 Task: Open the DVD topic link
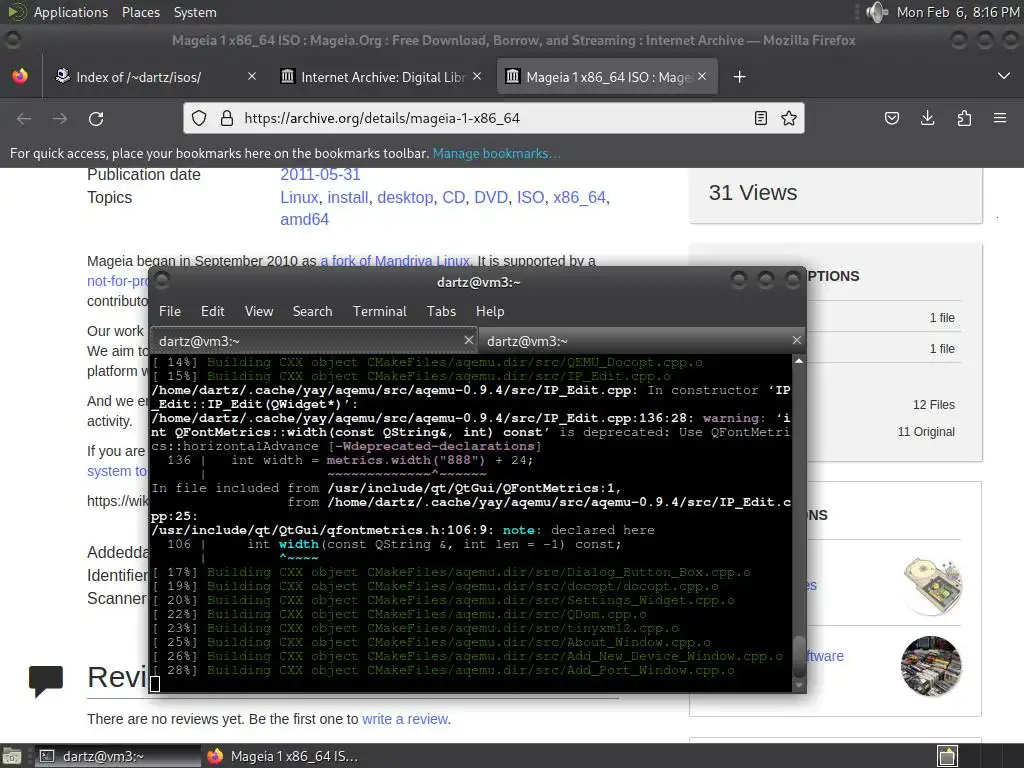pyautogui.click(x=490, y=197)
